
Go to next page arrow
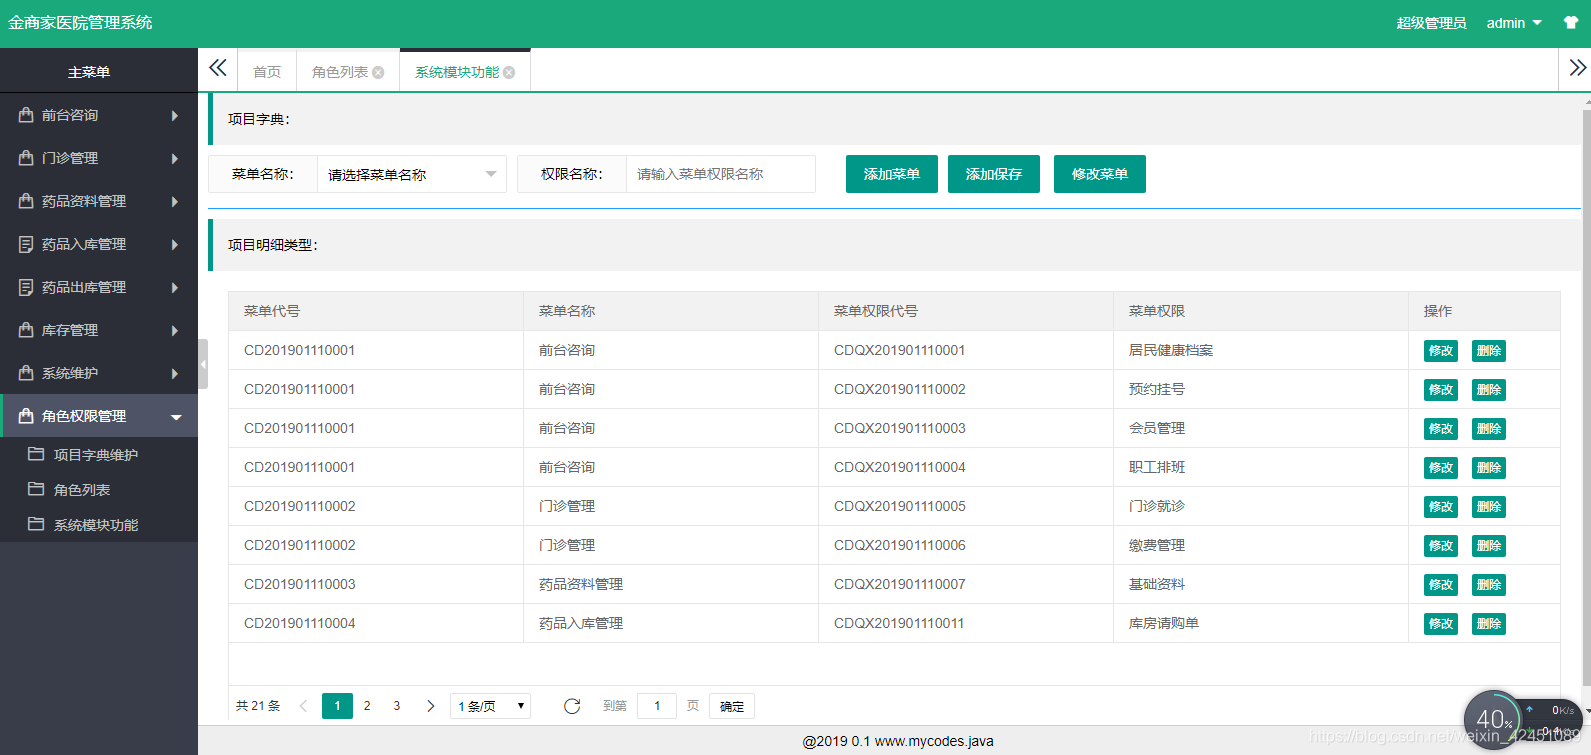431,706
